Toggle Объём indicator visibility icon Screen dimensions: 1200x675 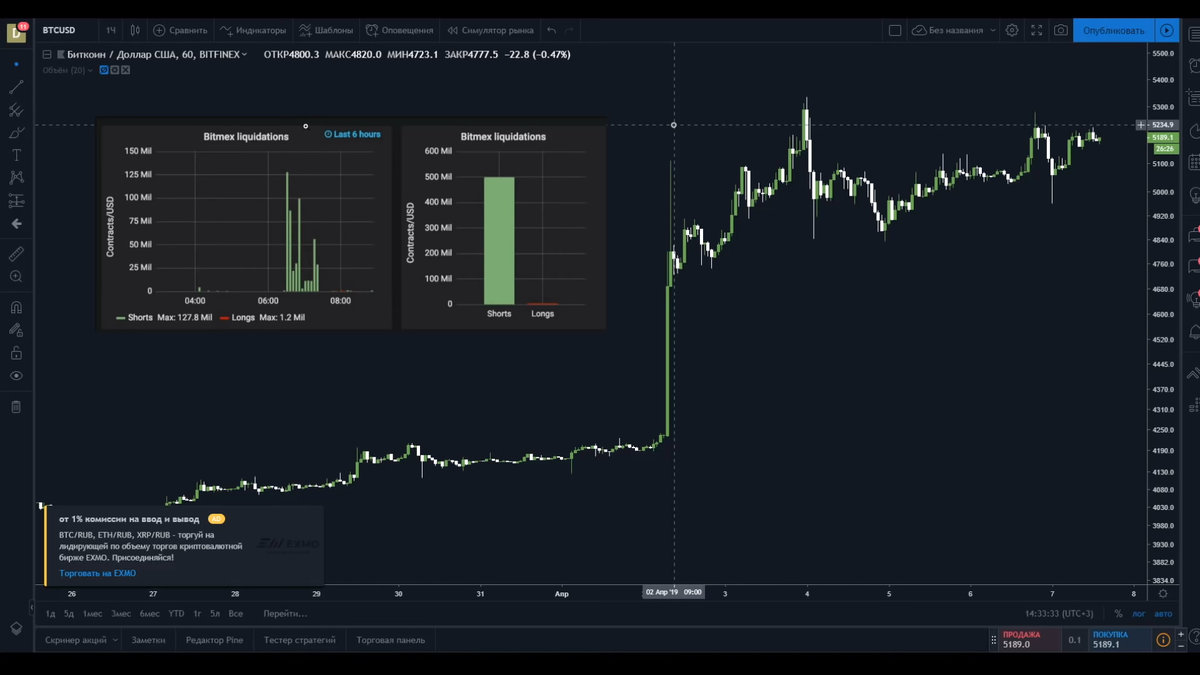click(x=104, y=70)
